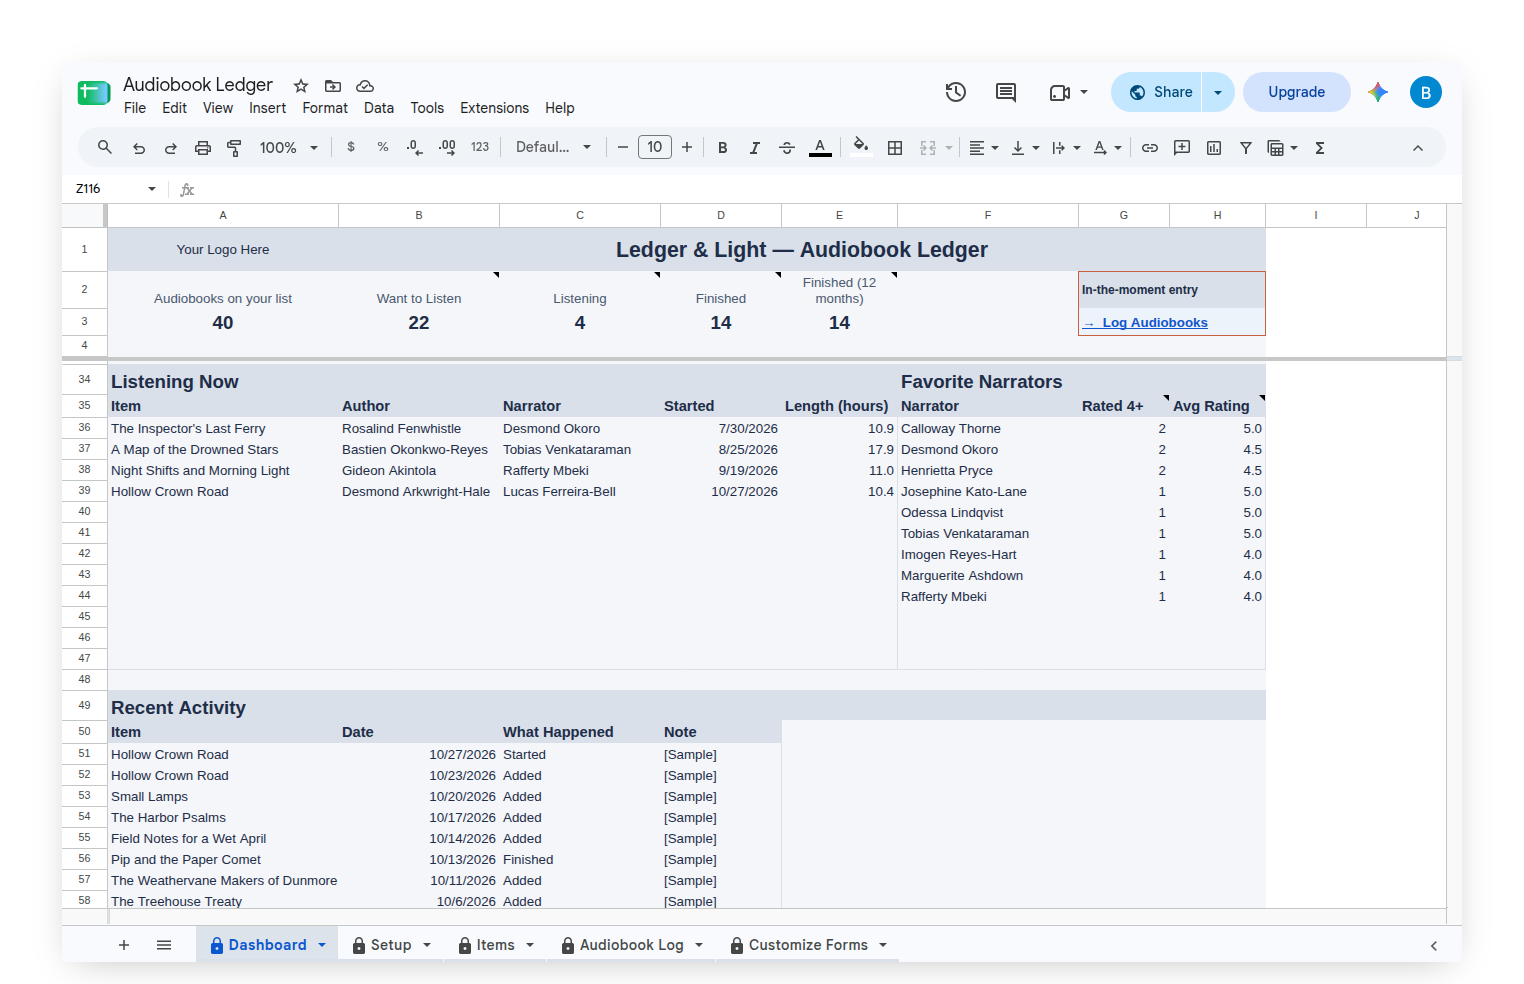
Task: Switch to the Audiobook Log sheet tab
Action: pos(632,945)
